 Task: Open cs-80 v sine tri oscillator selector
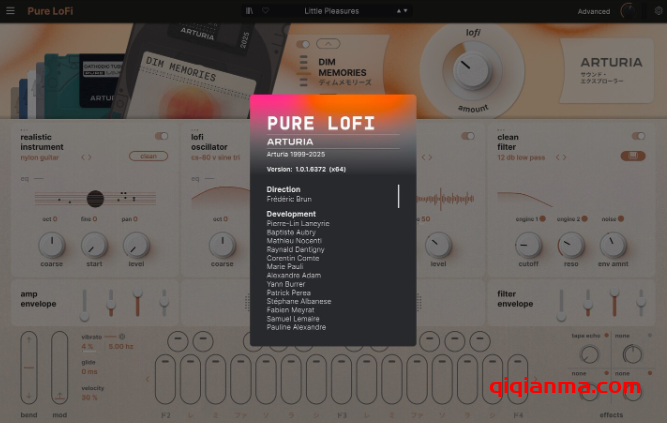coord(215,157)
